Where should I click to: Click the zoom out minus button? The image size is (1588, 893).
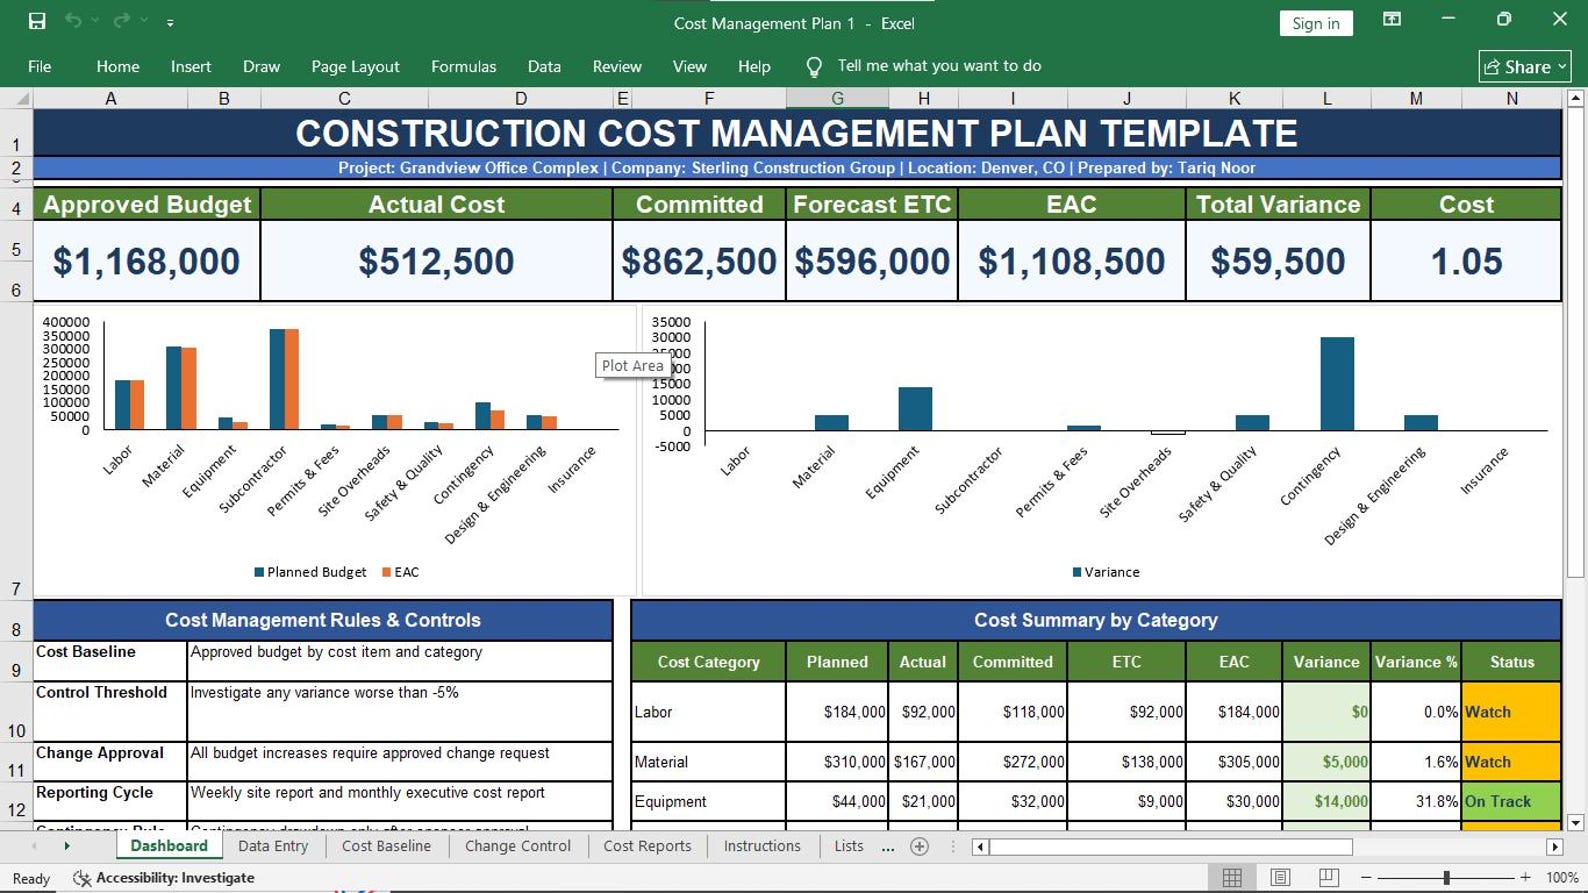1366,877
